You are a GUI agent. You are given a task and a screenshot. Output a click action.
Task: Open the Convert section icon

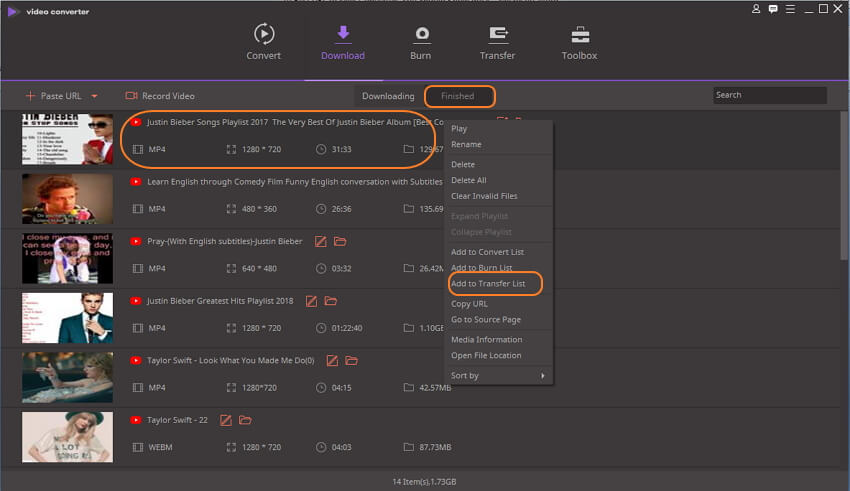263,34
